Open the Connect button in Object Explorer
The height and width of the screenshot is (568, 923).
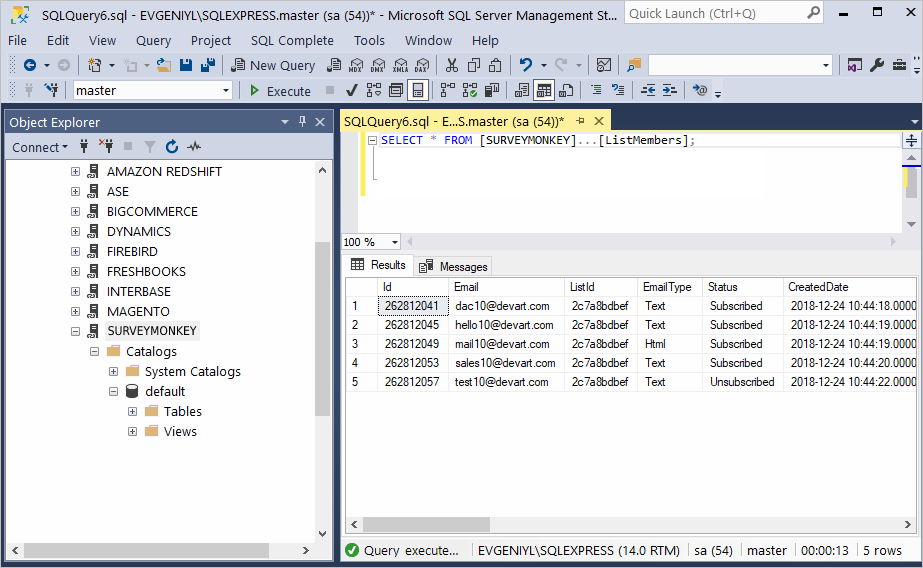[x=40, y=147]
